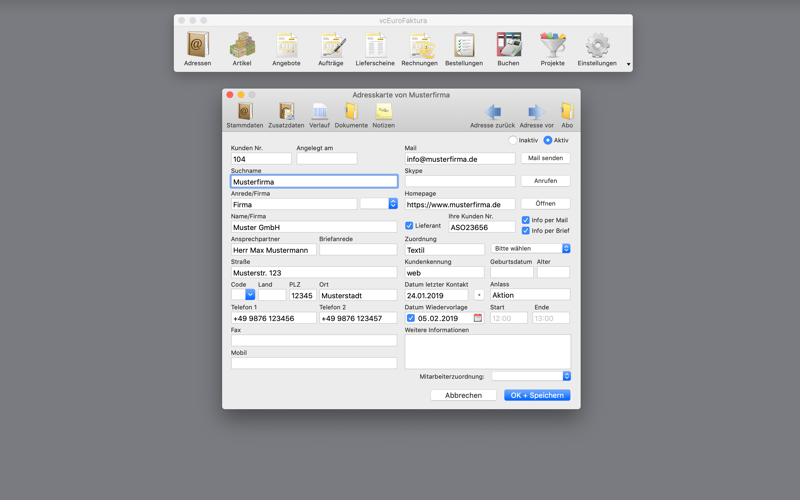The height and width of the screenshot is (500, 800).
Task: Click the Öffnen homepage button
Action: (x=545, y=204)
